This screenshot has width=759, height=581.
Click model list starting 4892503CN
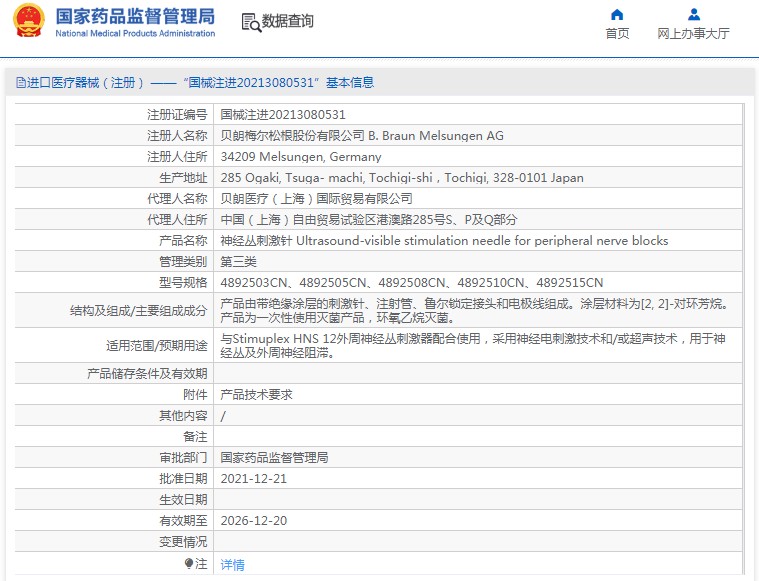[x=411, y=283]
